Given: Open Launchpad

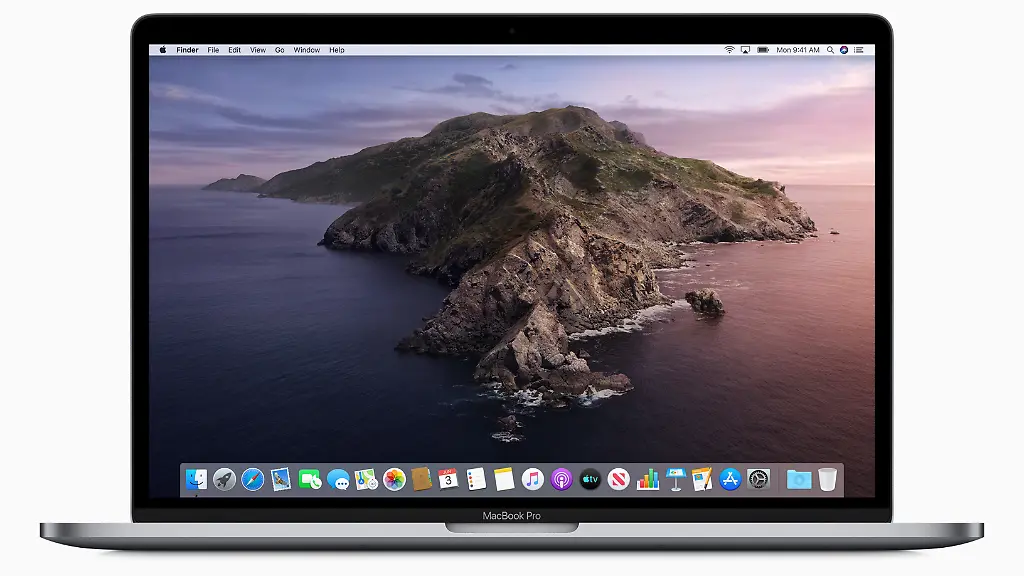Looking at the screenshot, I should 223,478.
